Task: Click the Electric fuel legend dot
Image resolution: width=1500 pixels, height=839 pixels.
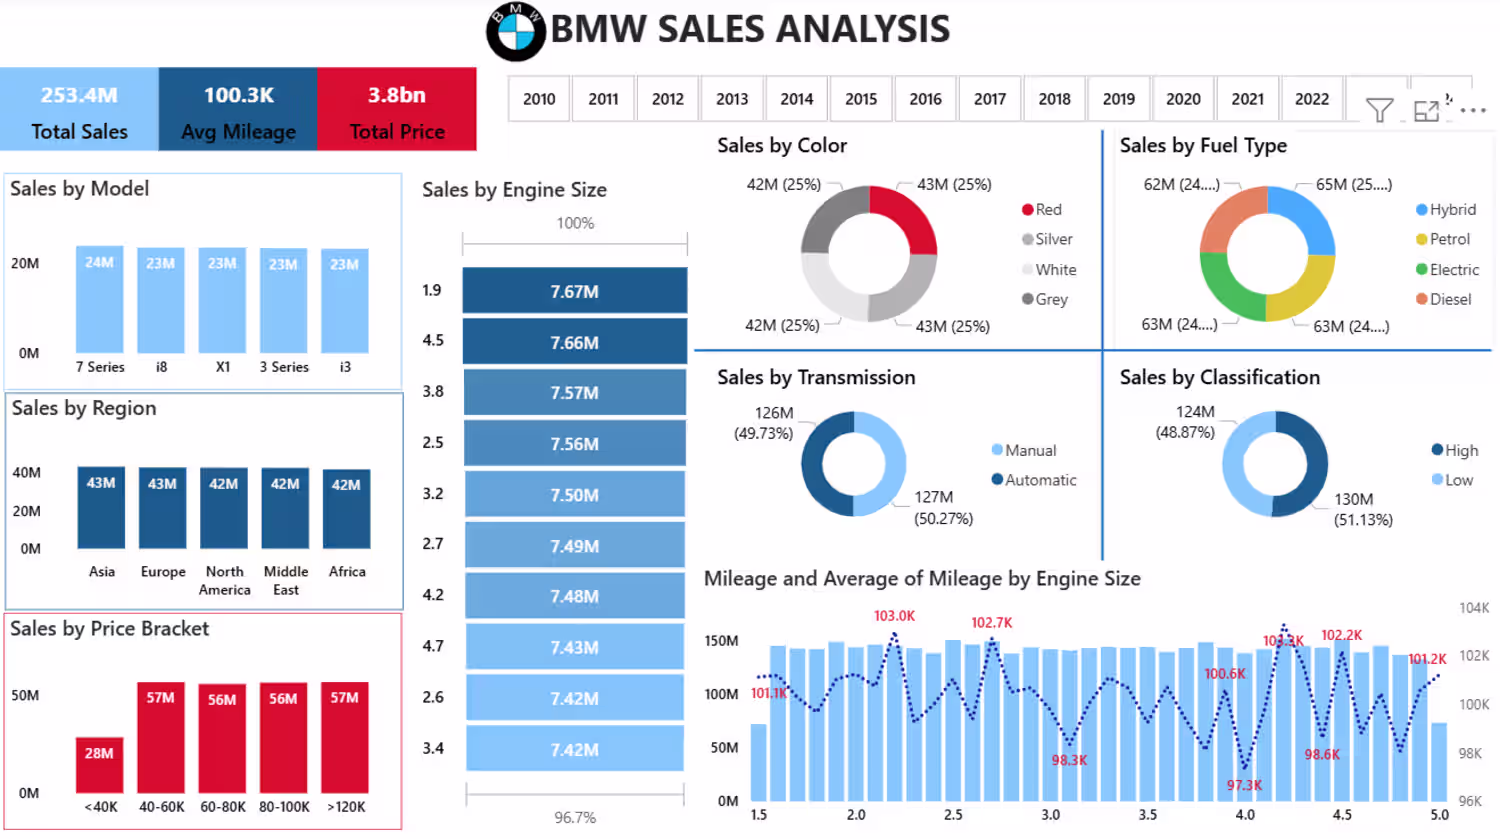Action: (x=1421, y=270)
